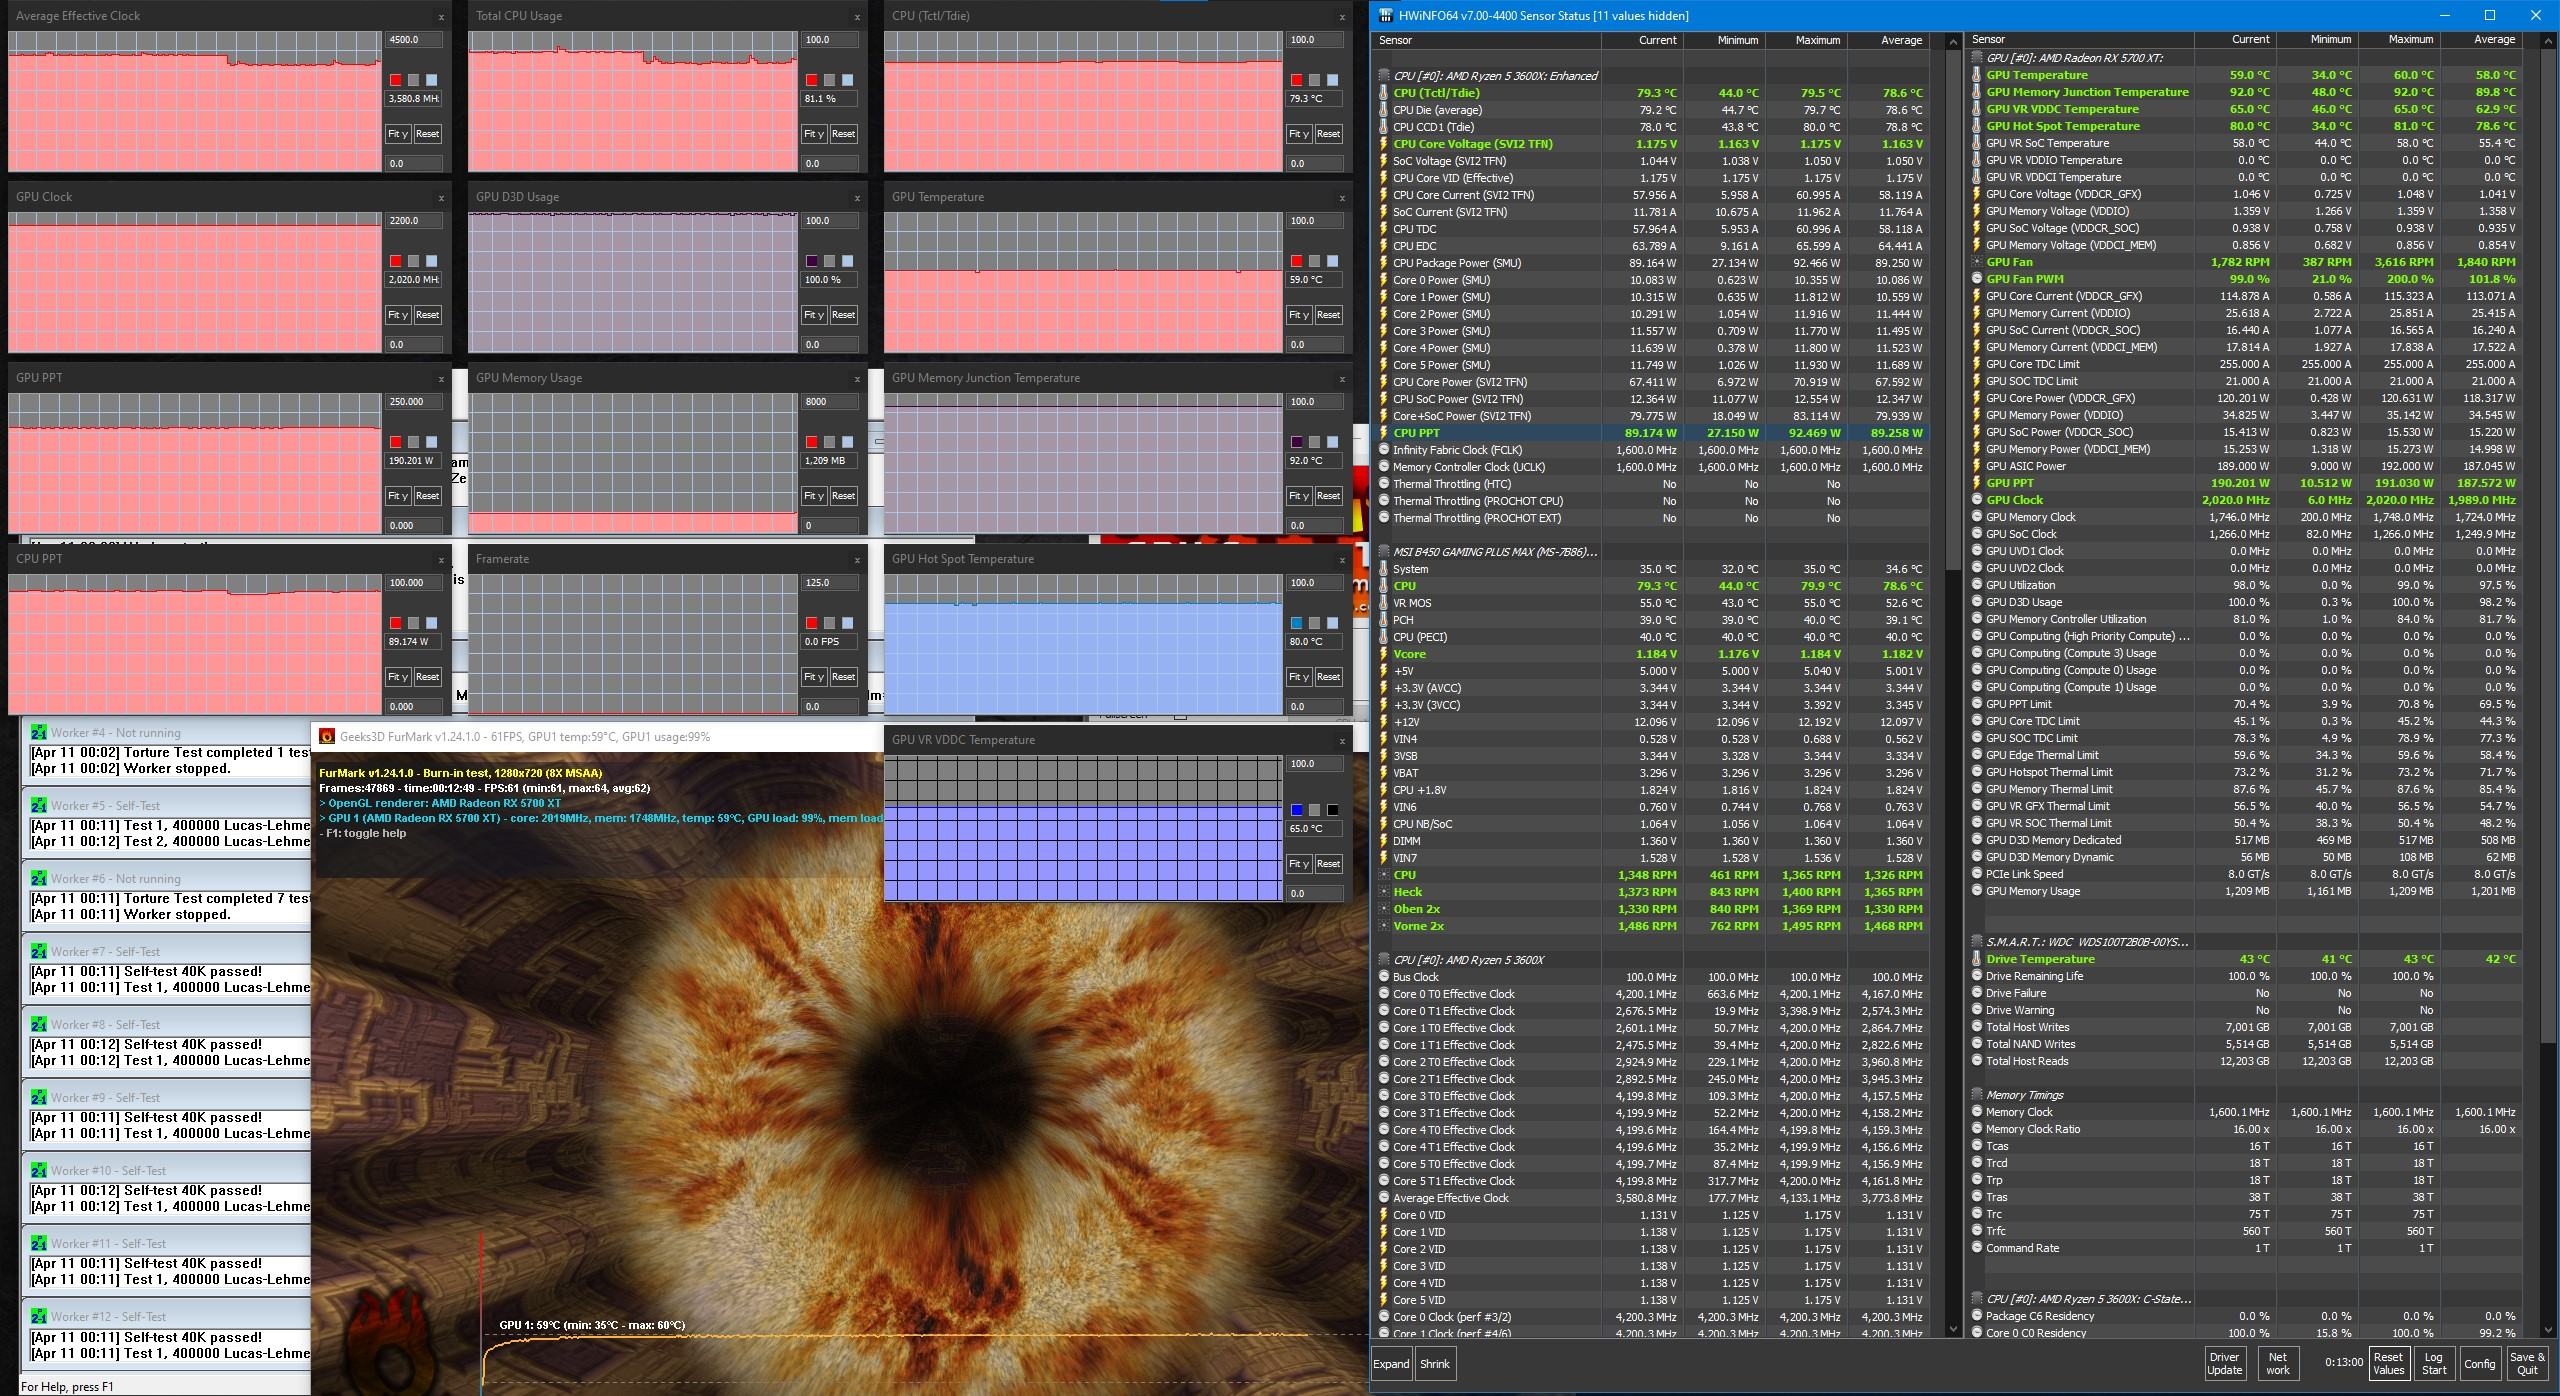This screenshot has height=1396, width=2560.
Task: Click the Prime95 Worker #7 icon
Action: click(x=39, y=951)
